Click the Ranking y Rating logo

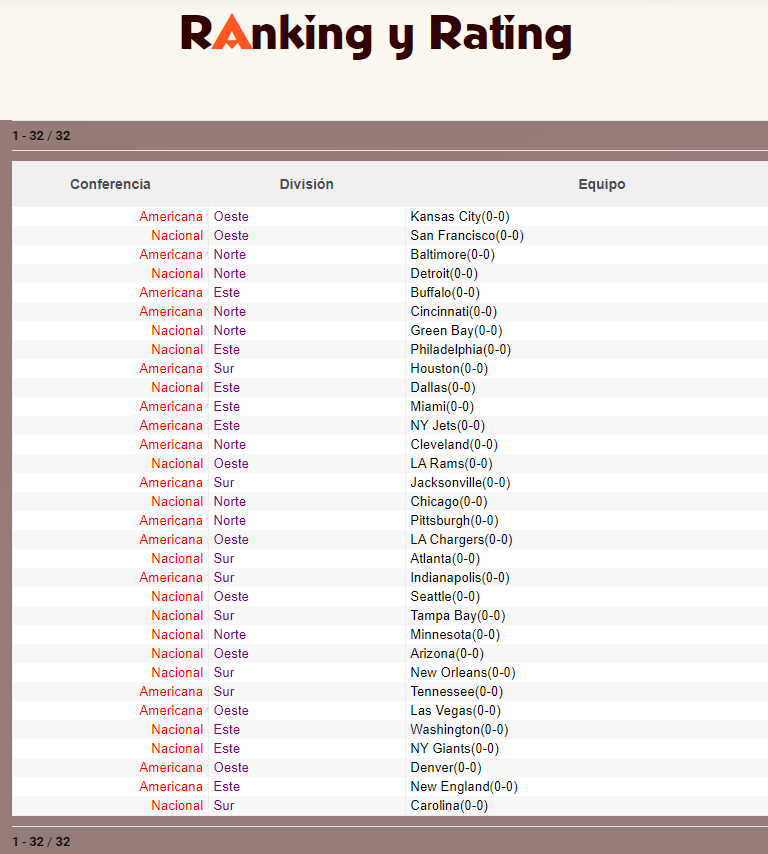376,36
